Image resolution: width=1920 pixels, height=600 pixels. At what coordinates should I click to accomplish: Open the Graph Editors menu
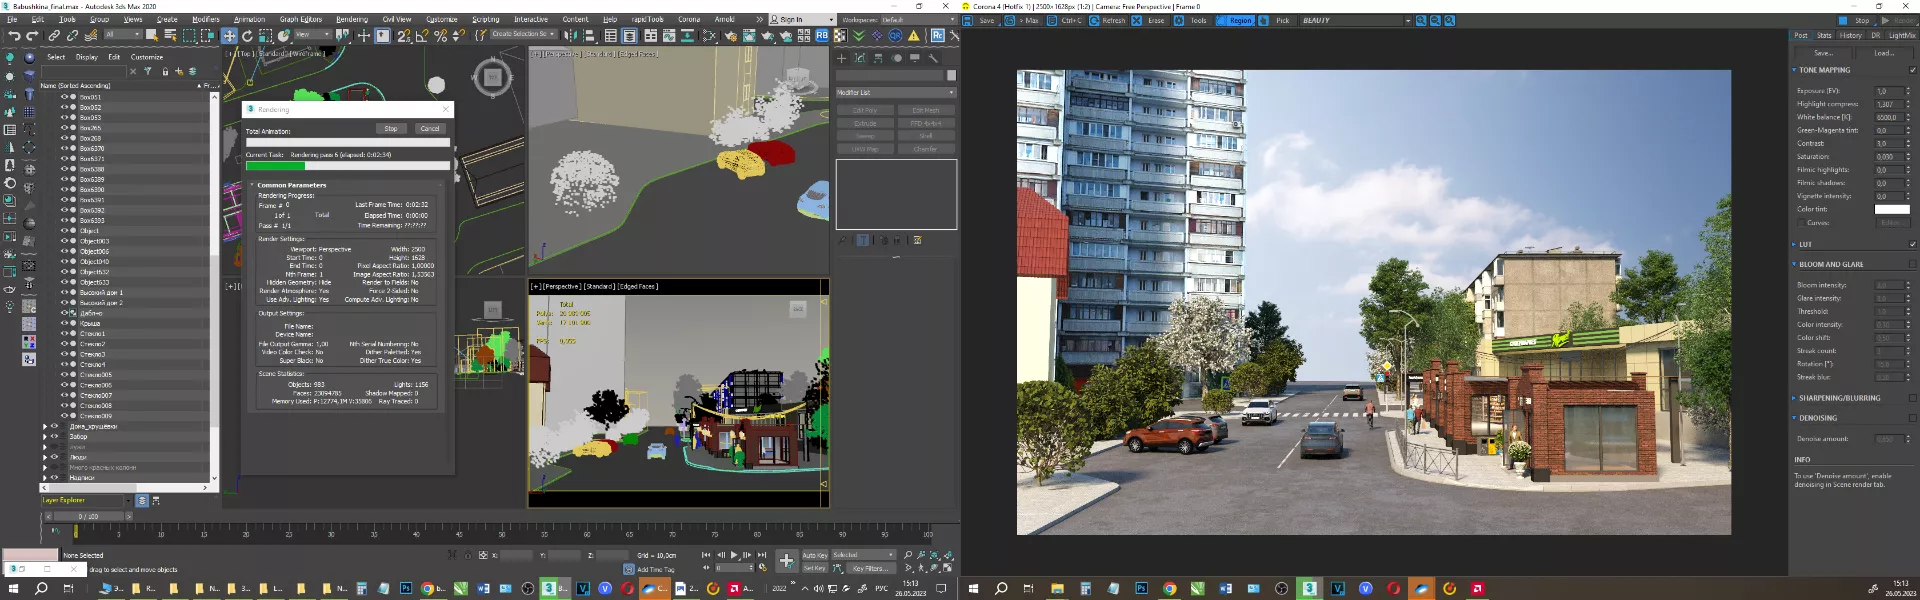pos(301,19)
